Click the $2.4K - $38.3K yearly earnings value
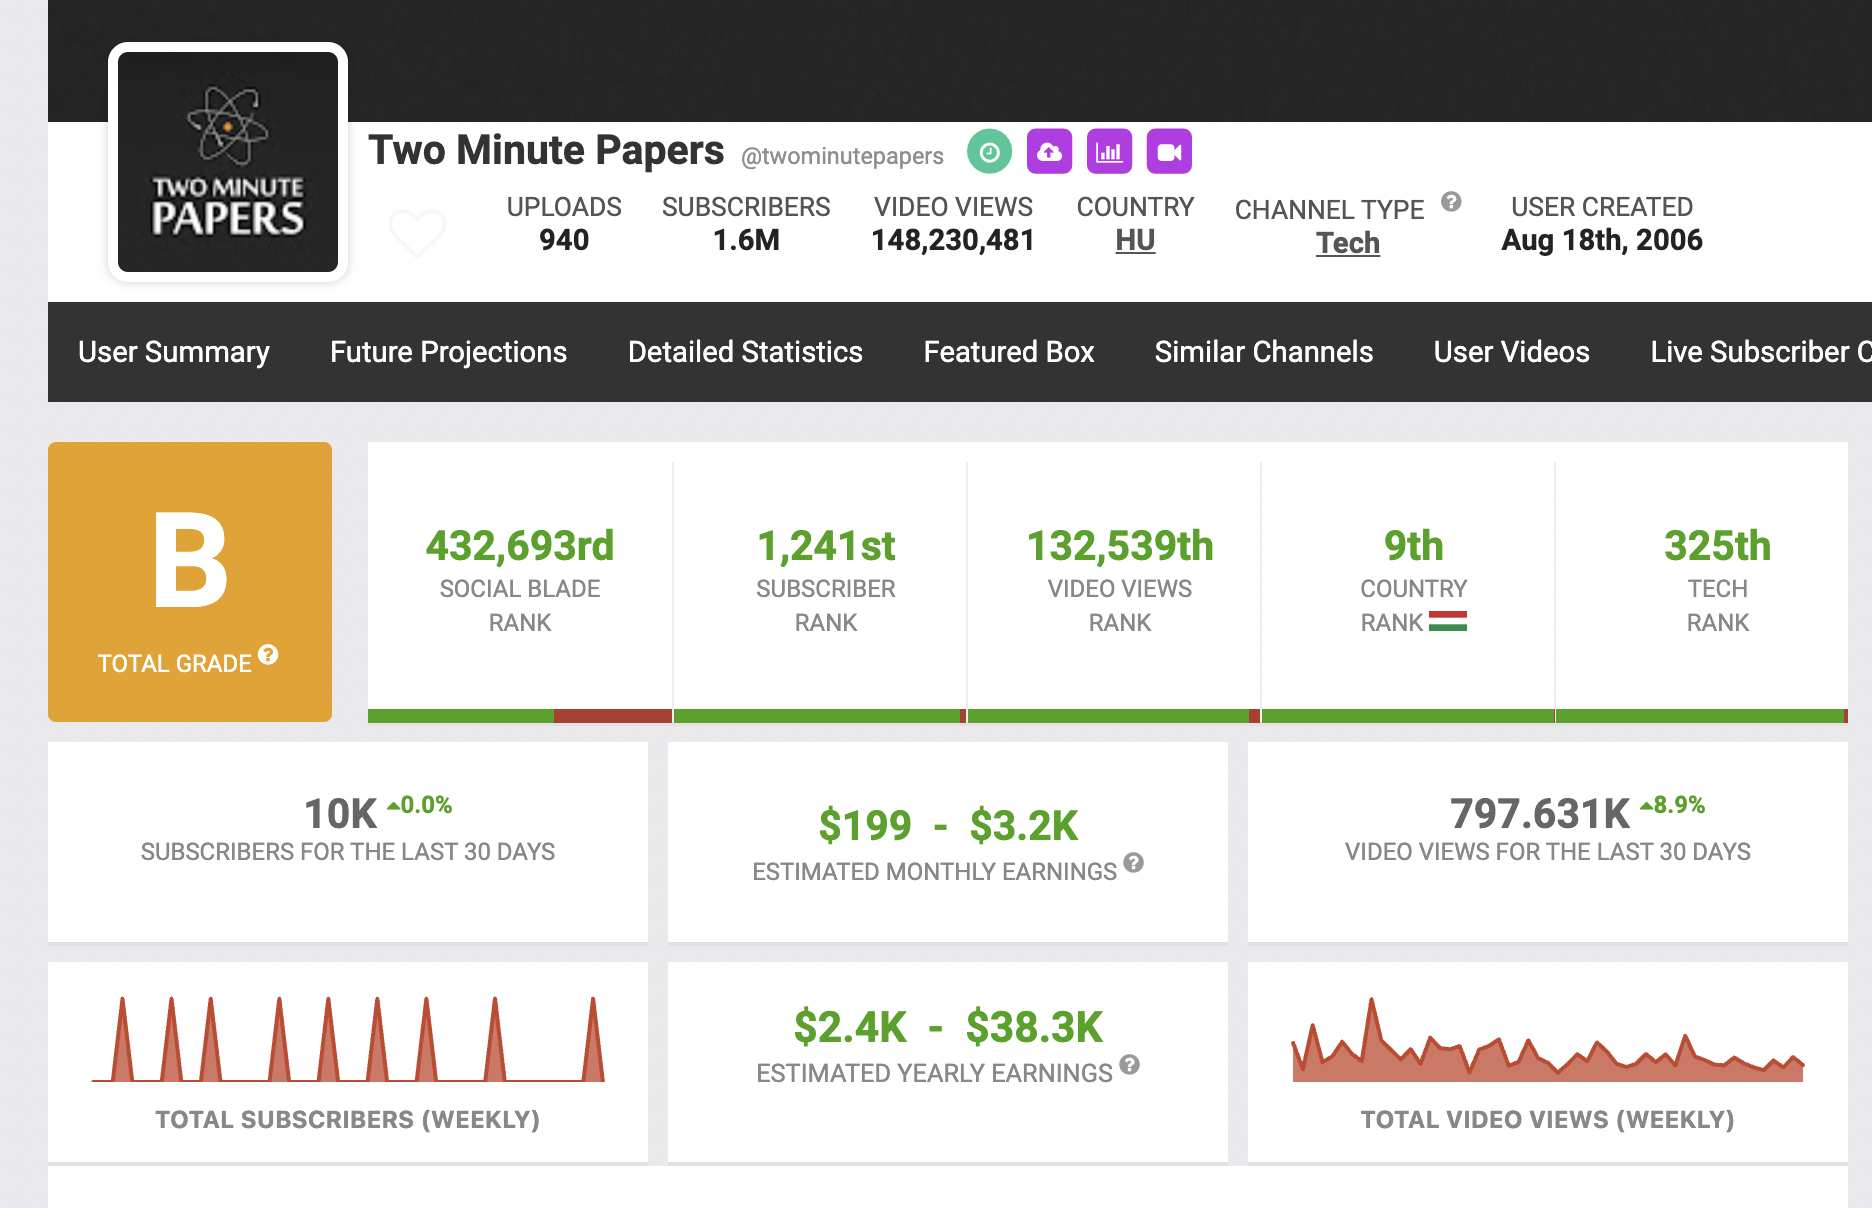This screenshot has height=1208, width=1872. (x=948, y=1028)
